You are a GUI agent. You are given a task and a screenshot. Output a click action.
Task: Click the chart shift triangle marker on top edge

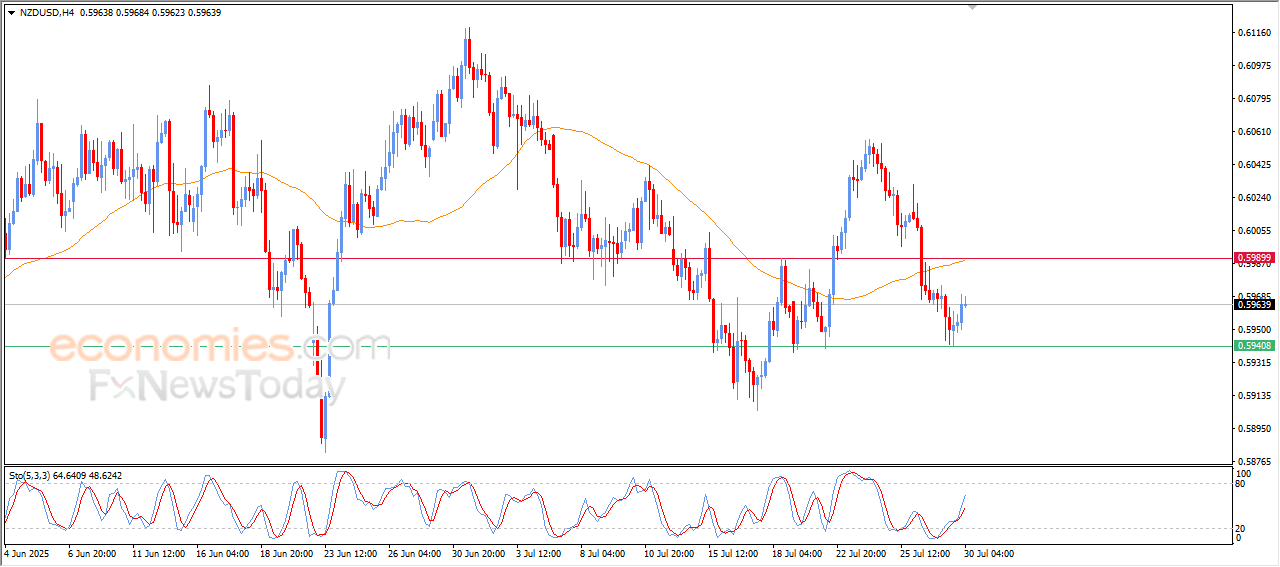tap(971, 7)
